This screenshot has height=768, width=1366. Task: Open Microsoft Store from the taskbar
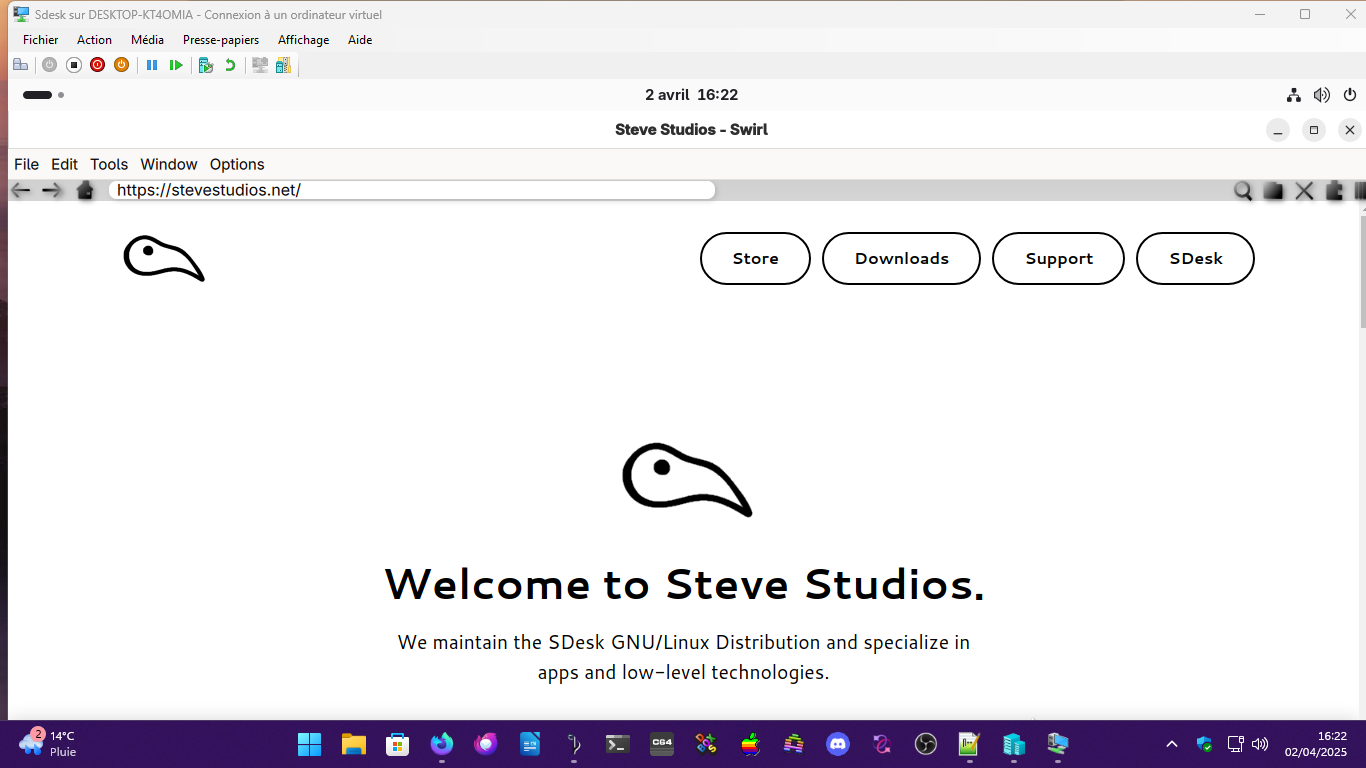point(398,744)
